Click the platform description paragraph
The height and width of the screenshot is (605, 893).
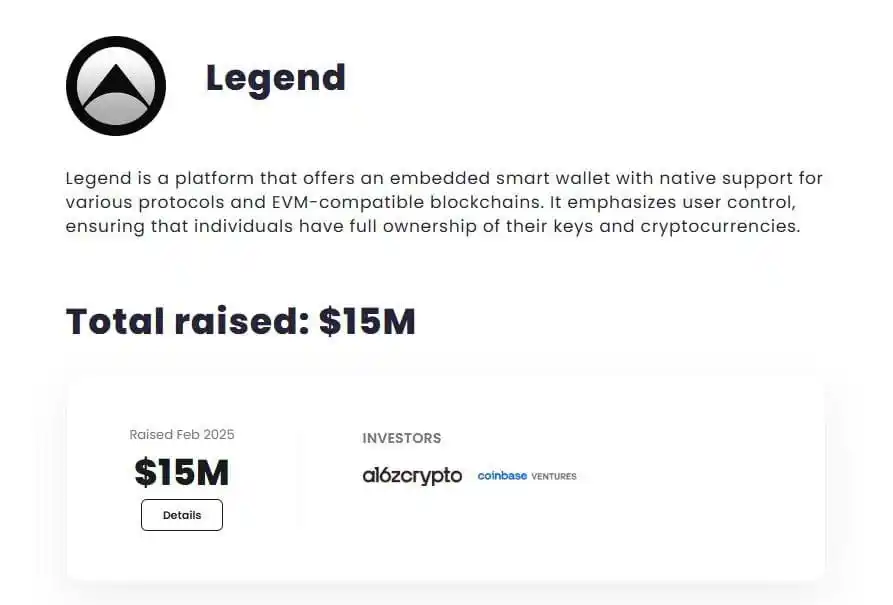pos(443,202)
